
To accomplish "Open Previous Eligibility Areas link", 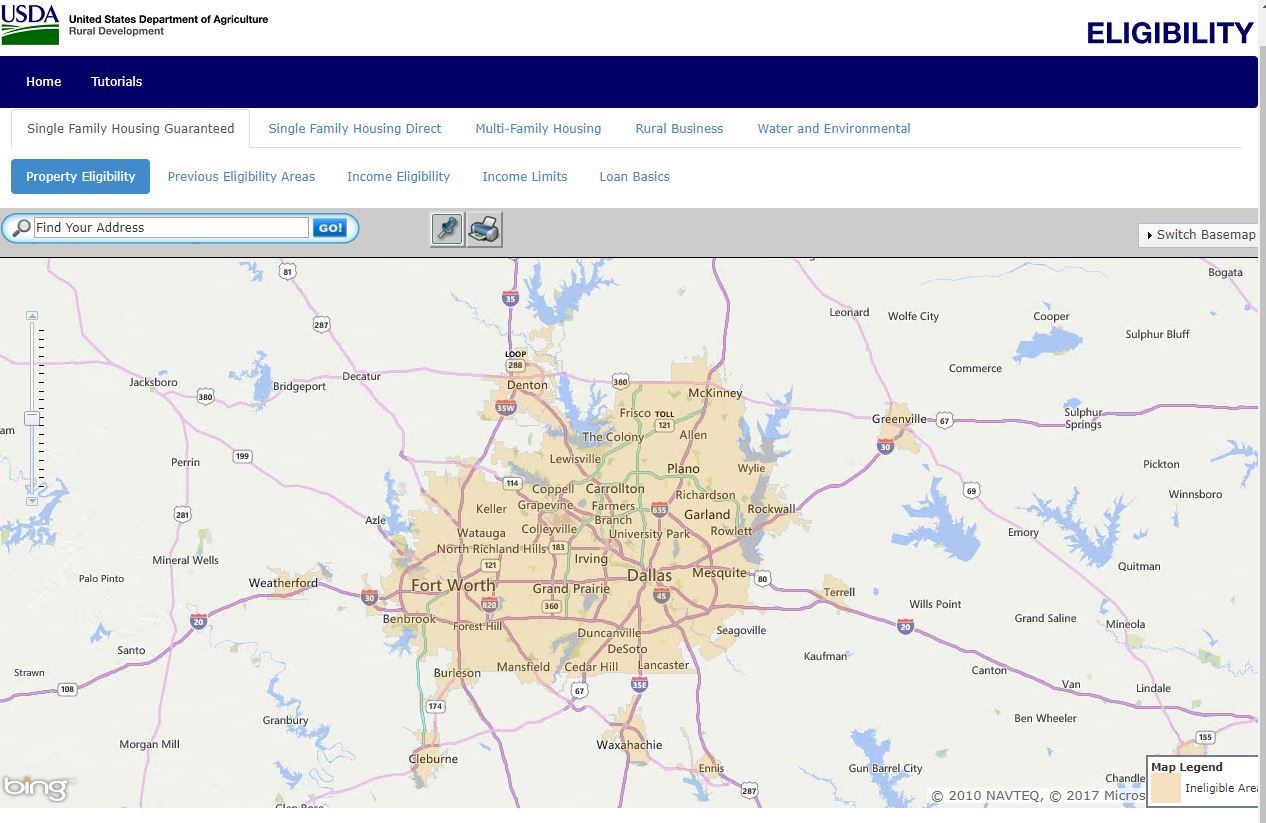I will [x=241, y=176].
